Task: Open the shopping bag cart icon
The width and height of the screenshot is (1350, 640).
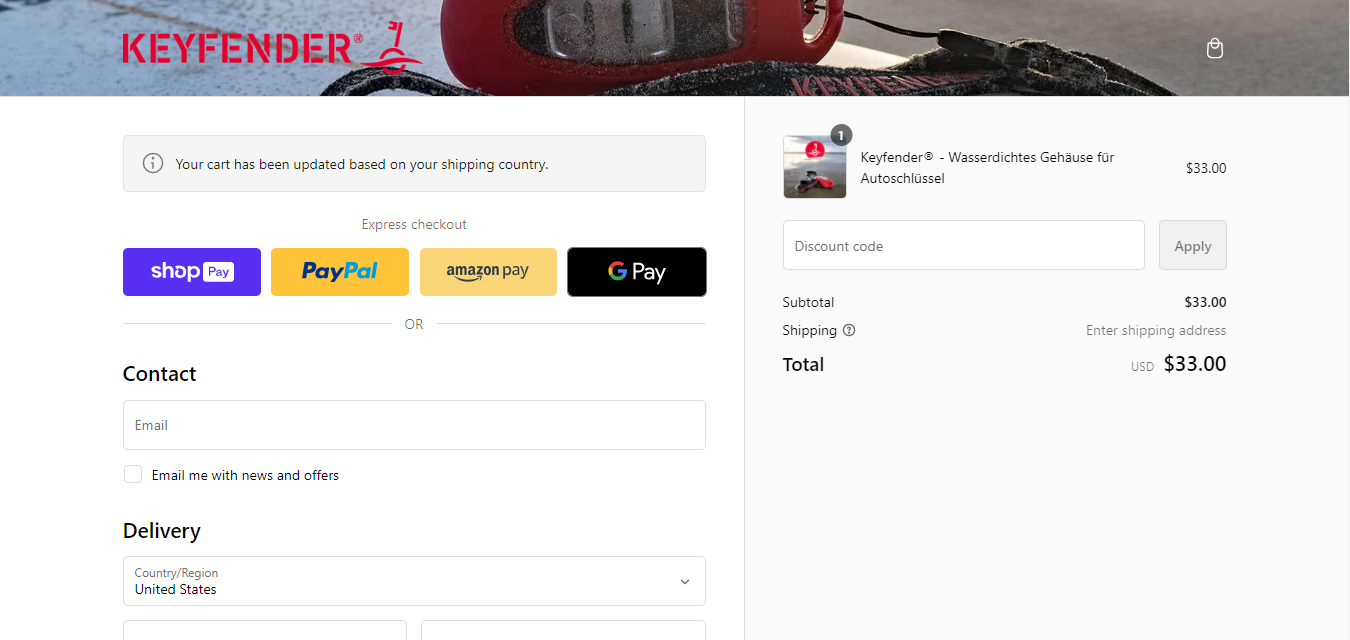Action: click(x=1215, y=48)
